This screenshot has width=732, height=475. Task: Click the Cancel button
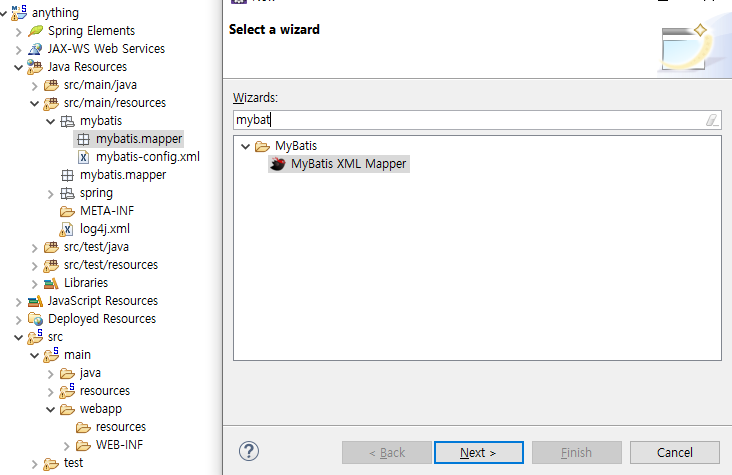coord(675,453)
